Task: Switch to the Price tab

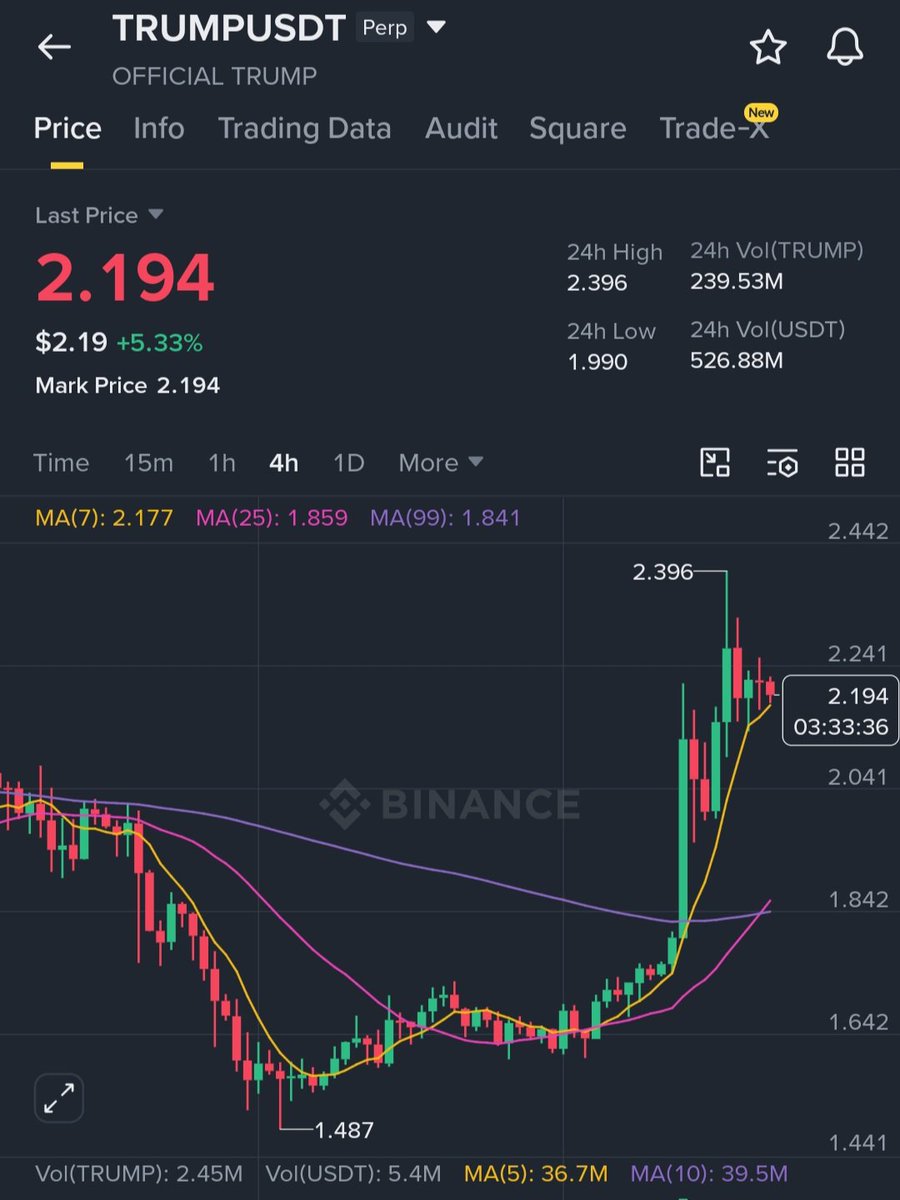Action: click(x=67, y=128)
